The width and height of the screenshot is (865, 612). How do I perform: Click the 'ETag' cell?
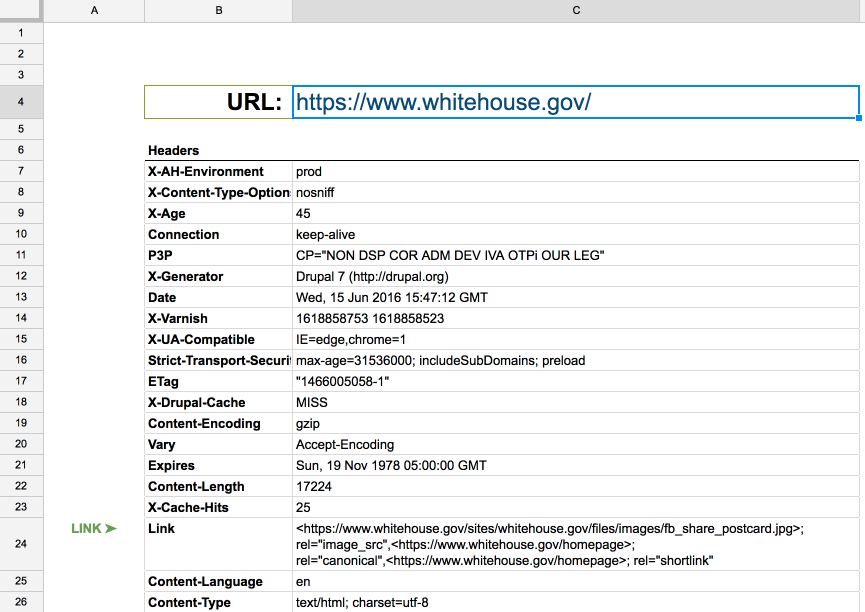click(218, 381)
